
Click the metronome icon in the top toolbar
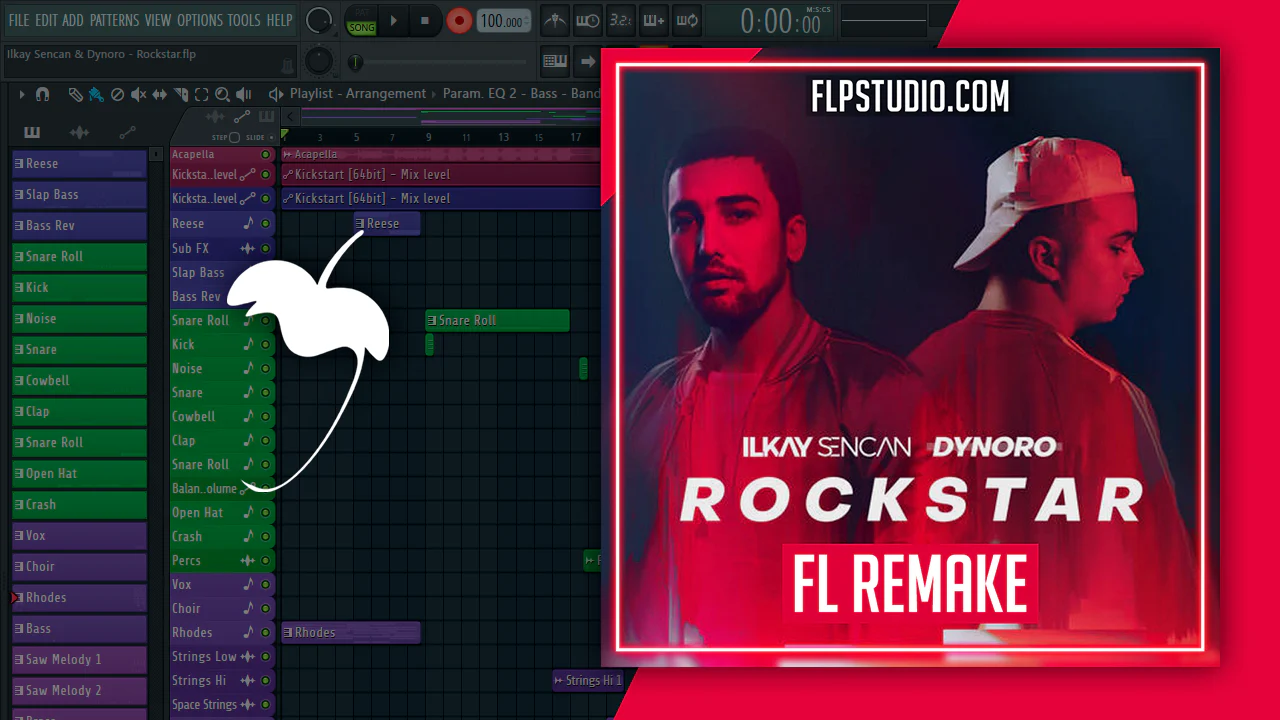click(x=556, y=20)
